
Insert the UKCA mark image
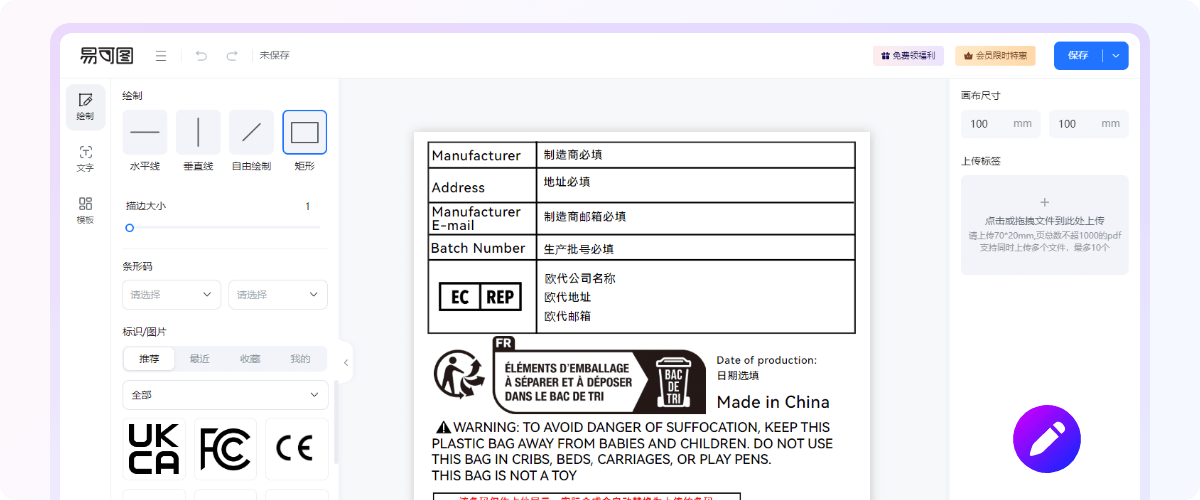pyautogui.click(x=154, y=449)
